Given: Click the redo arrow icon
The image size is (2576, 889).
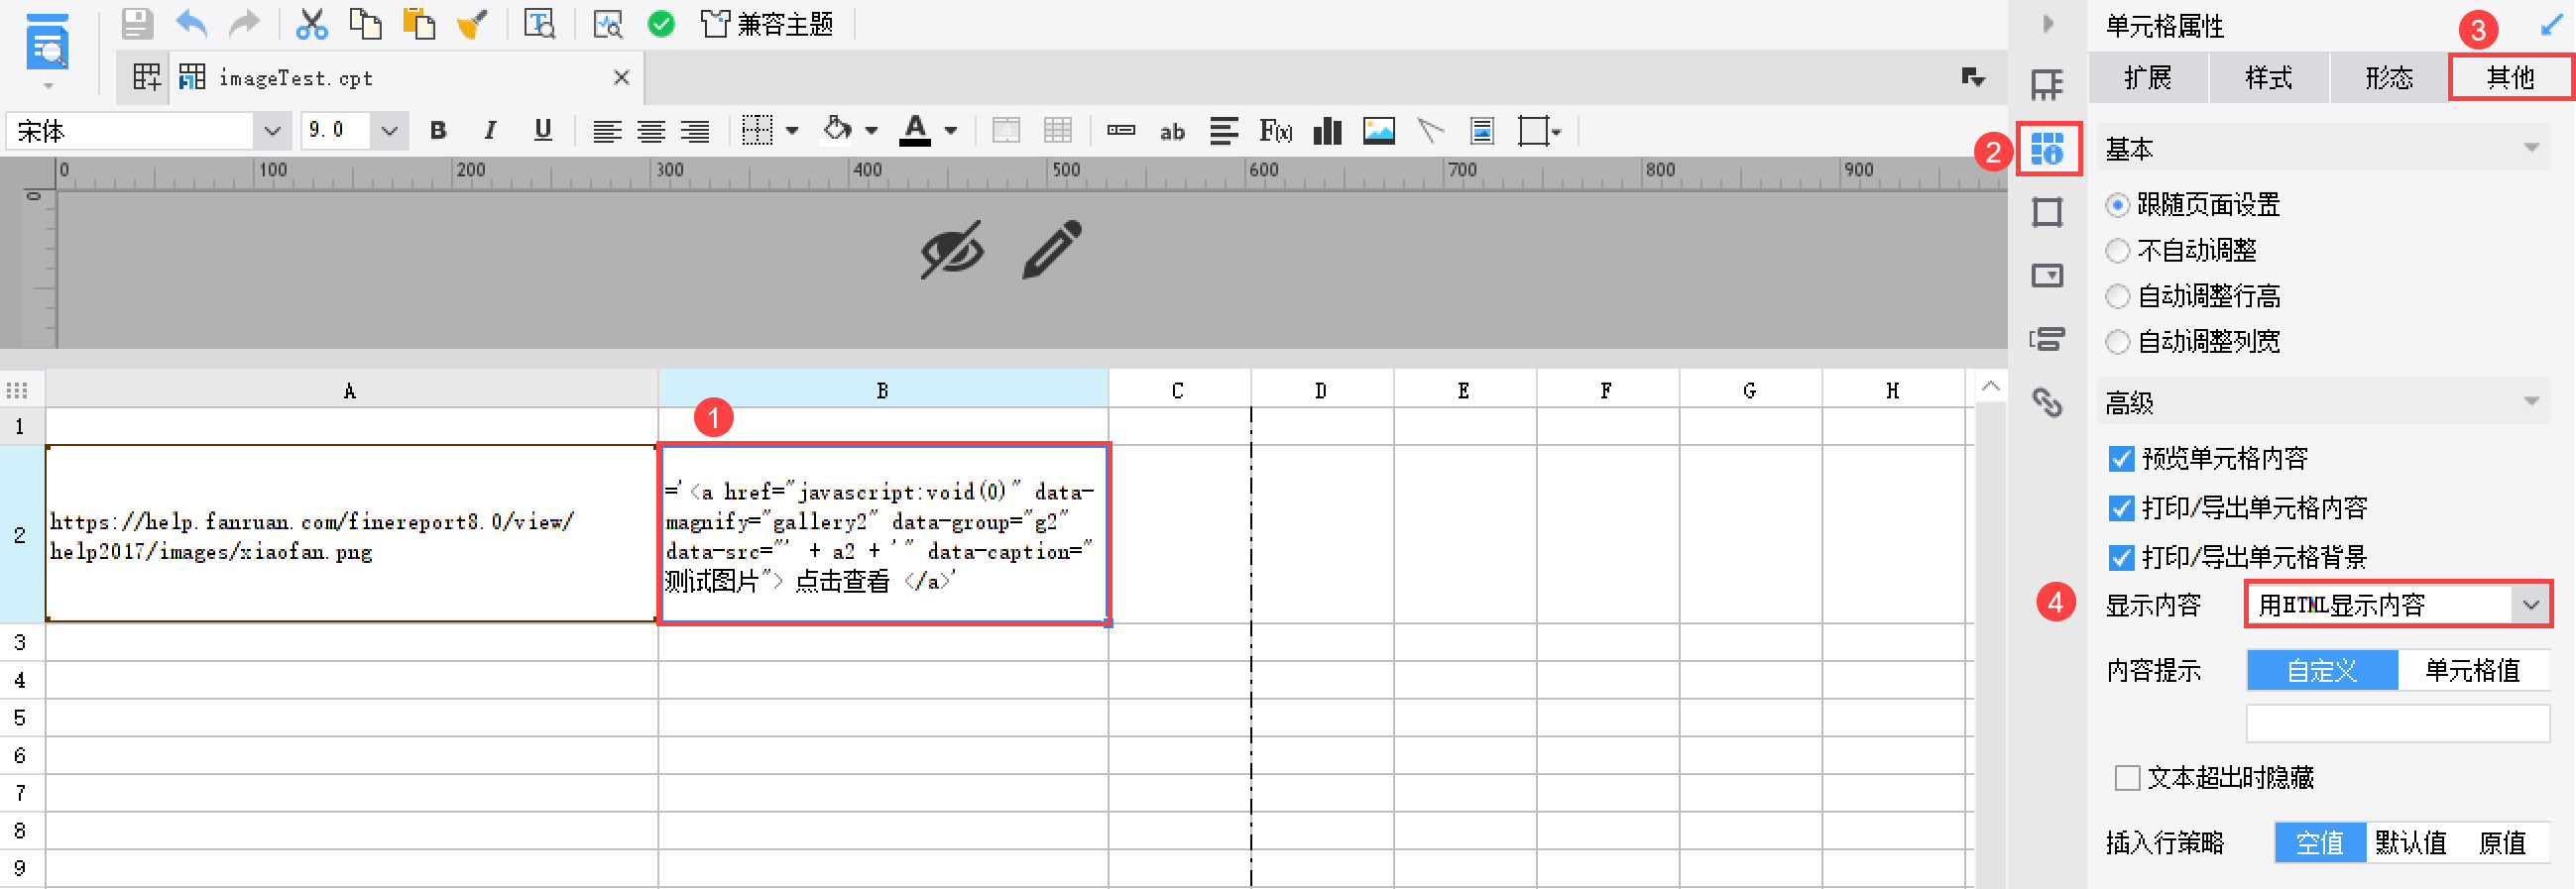Looking at the screenshot, I should click(x=245, y=23).
